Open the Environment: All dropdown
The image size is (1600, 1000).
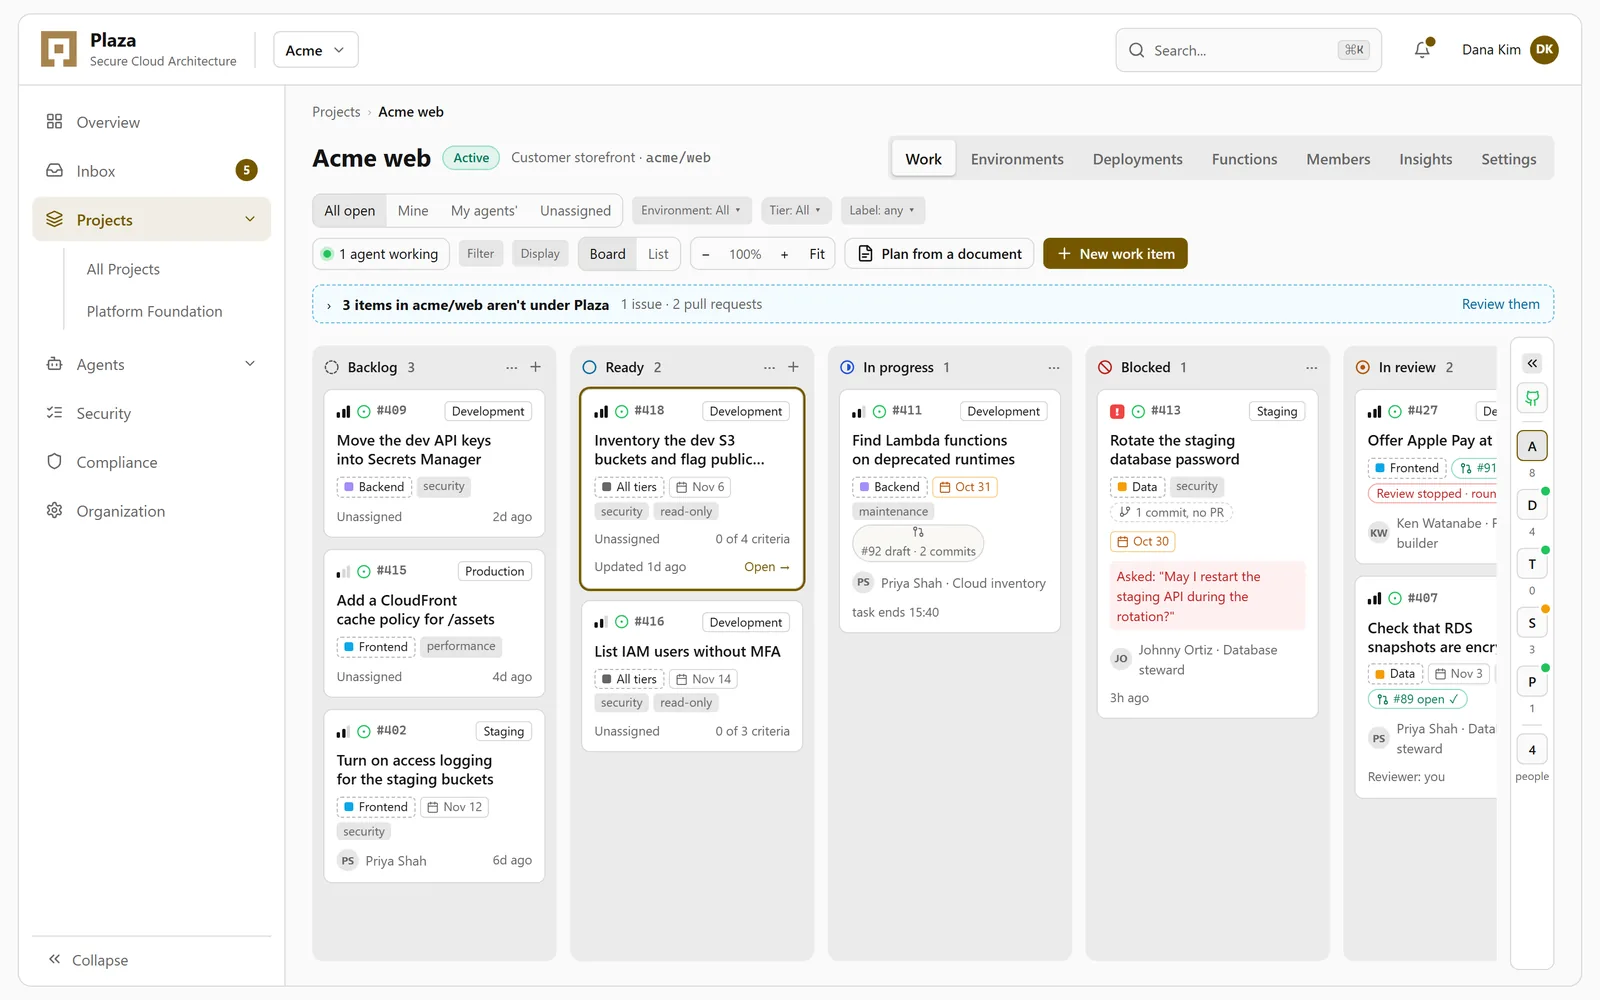(691, 210)
